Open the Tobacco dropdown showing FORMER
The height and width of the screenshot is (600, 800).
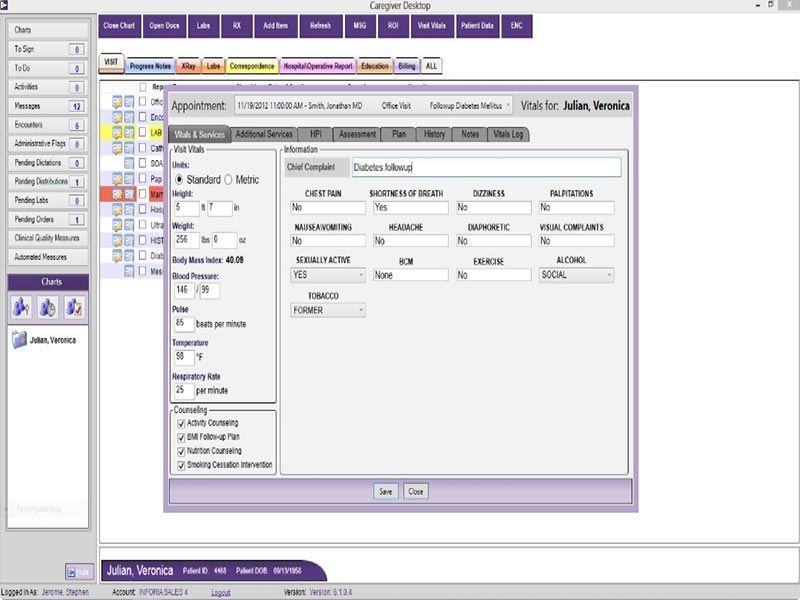point(328,310)
